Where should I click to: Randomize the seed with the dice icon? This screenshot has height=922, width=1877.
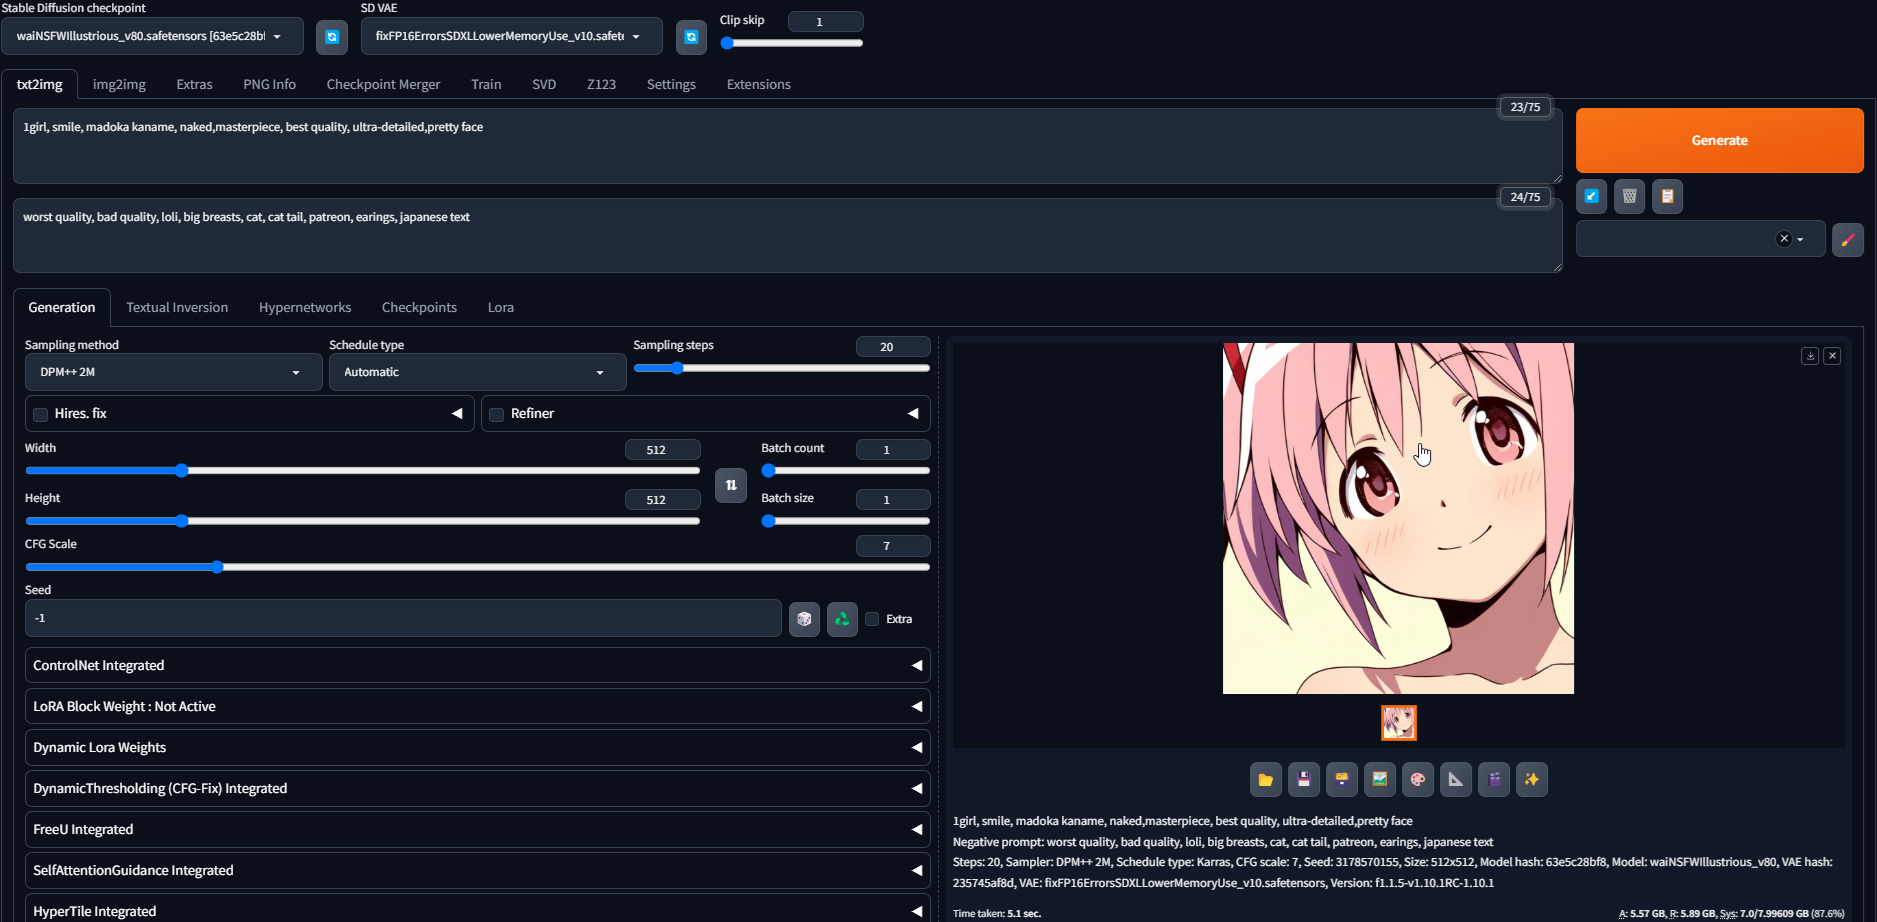pyautogui.click(x=804, y=619)
